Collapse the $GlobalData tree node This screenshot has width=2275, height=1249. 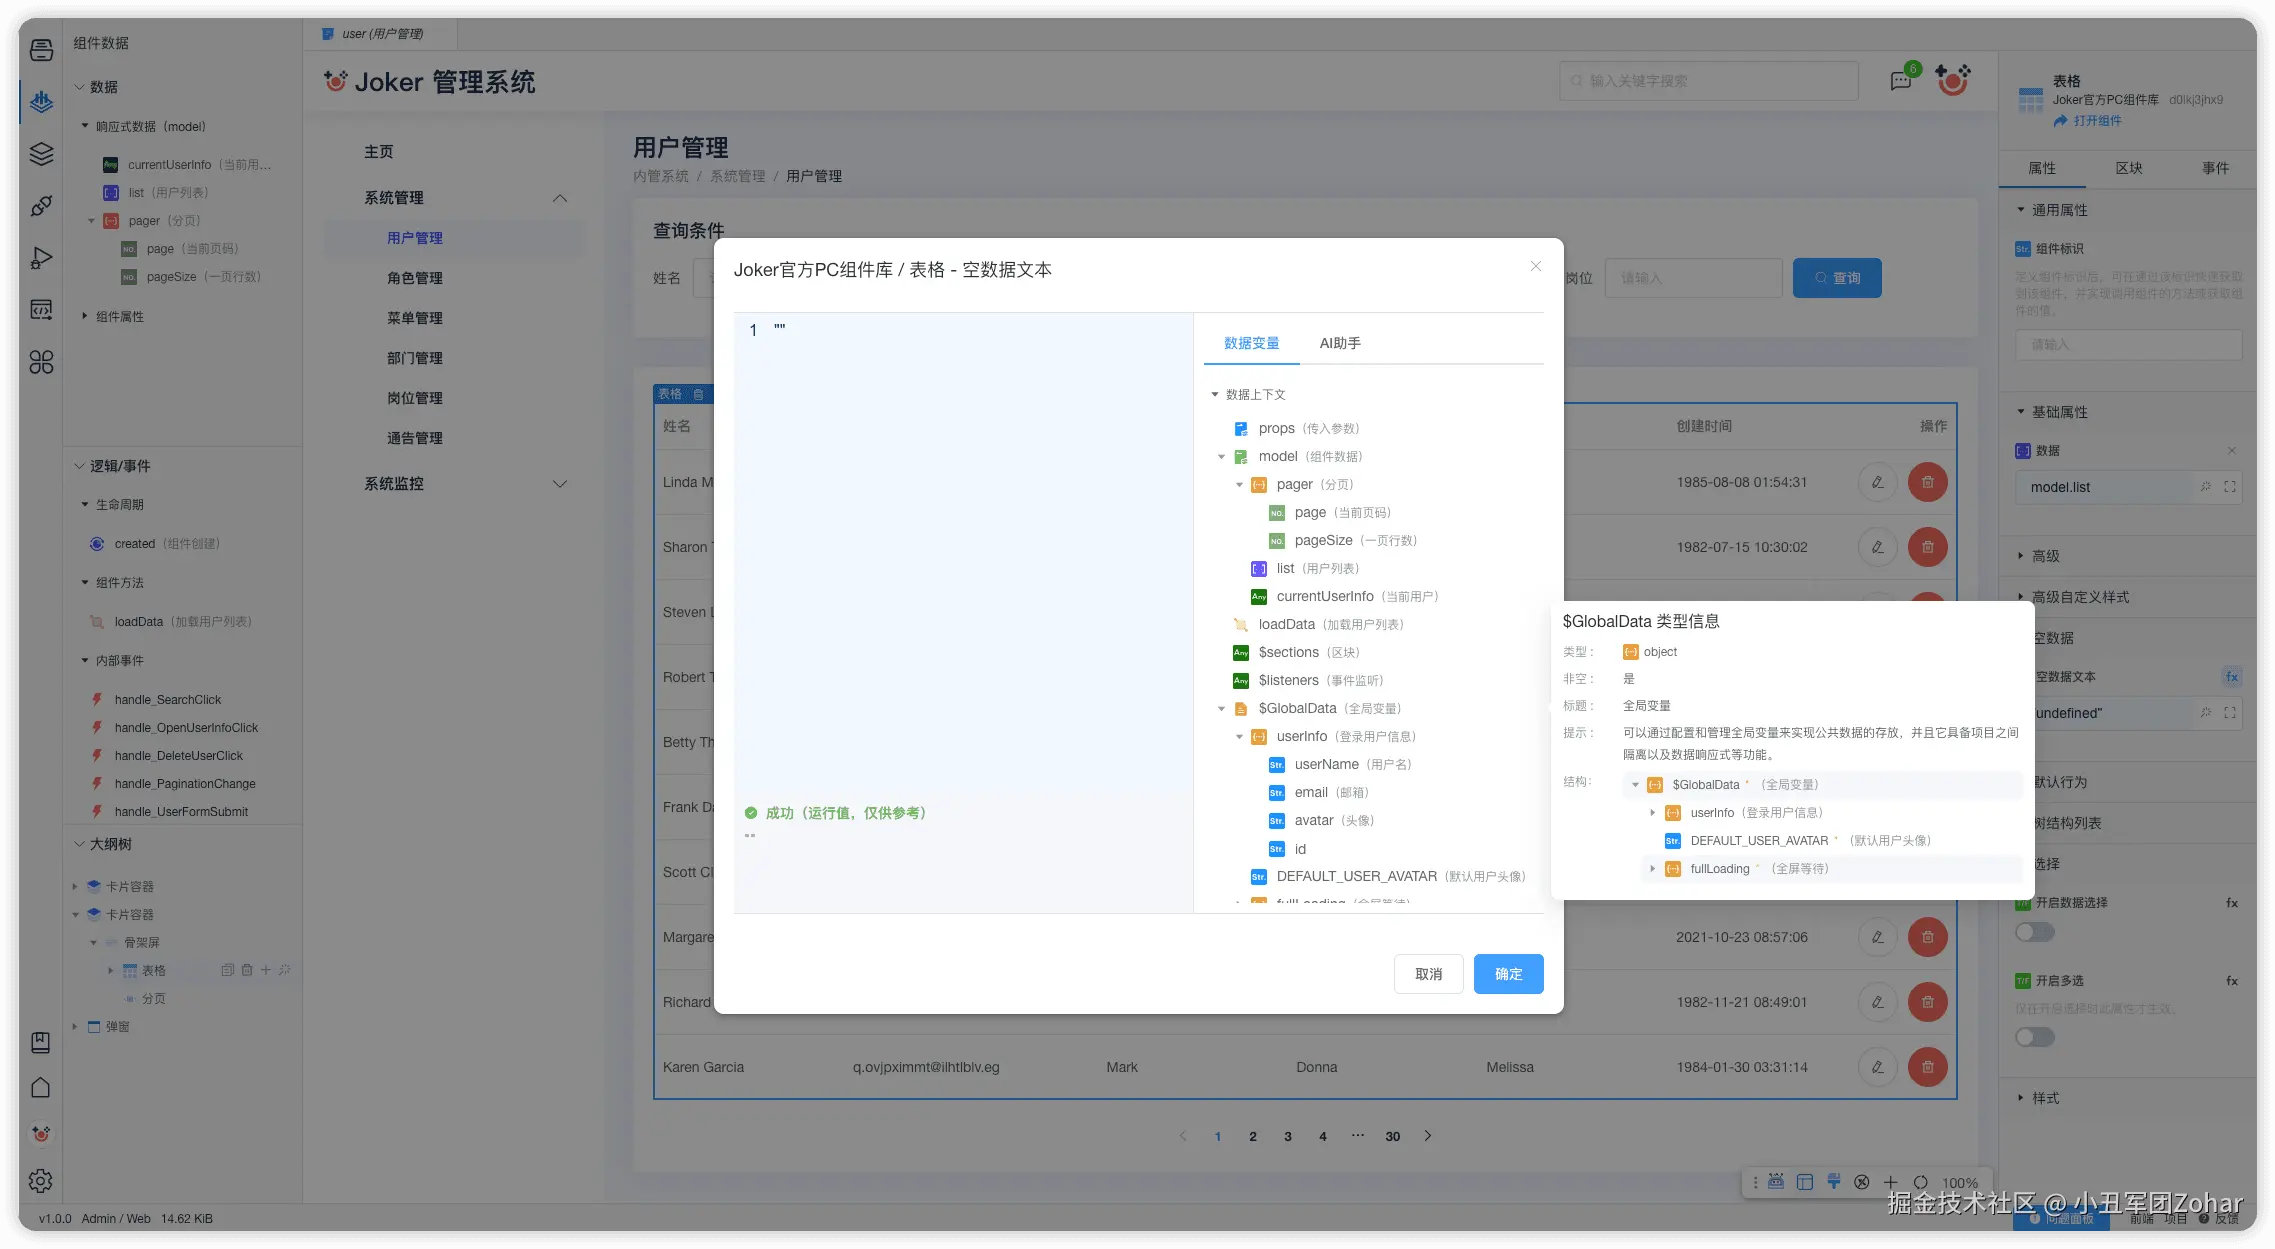click(1221, 709)
